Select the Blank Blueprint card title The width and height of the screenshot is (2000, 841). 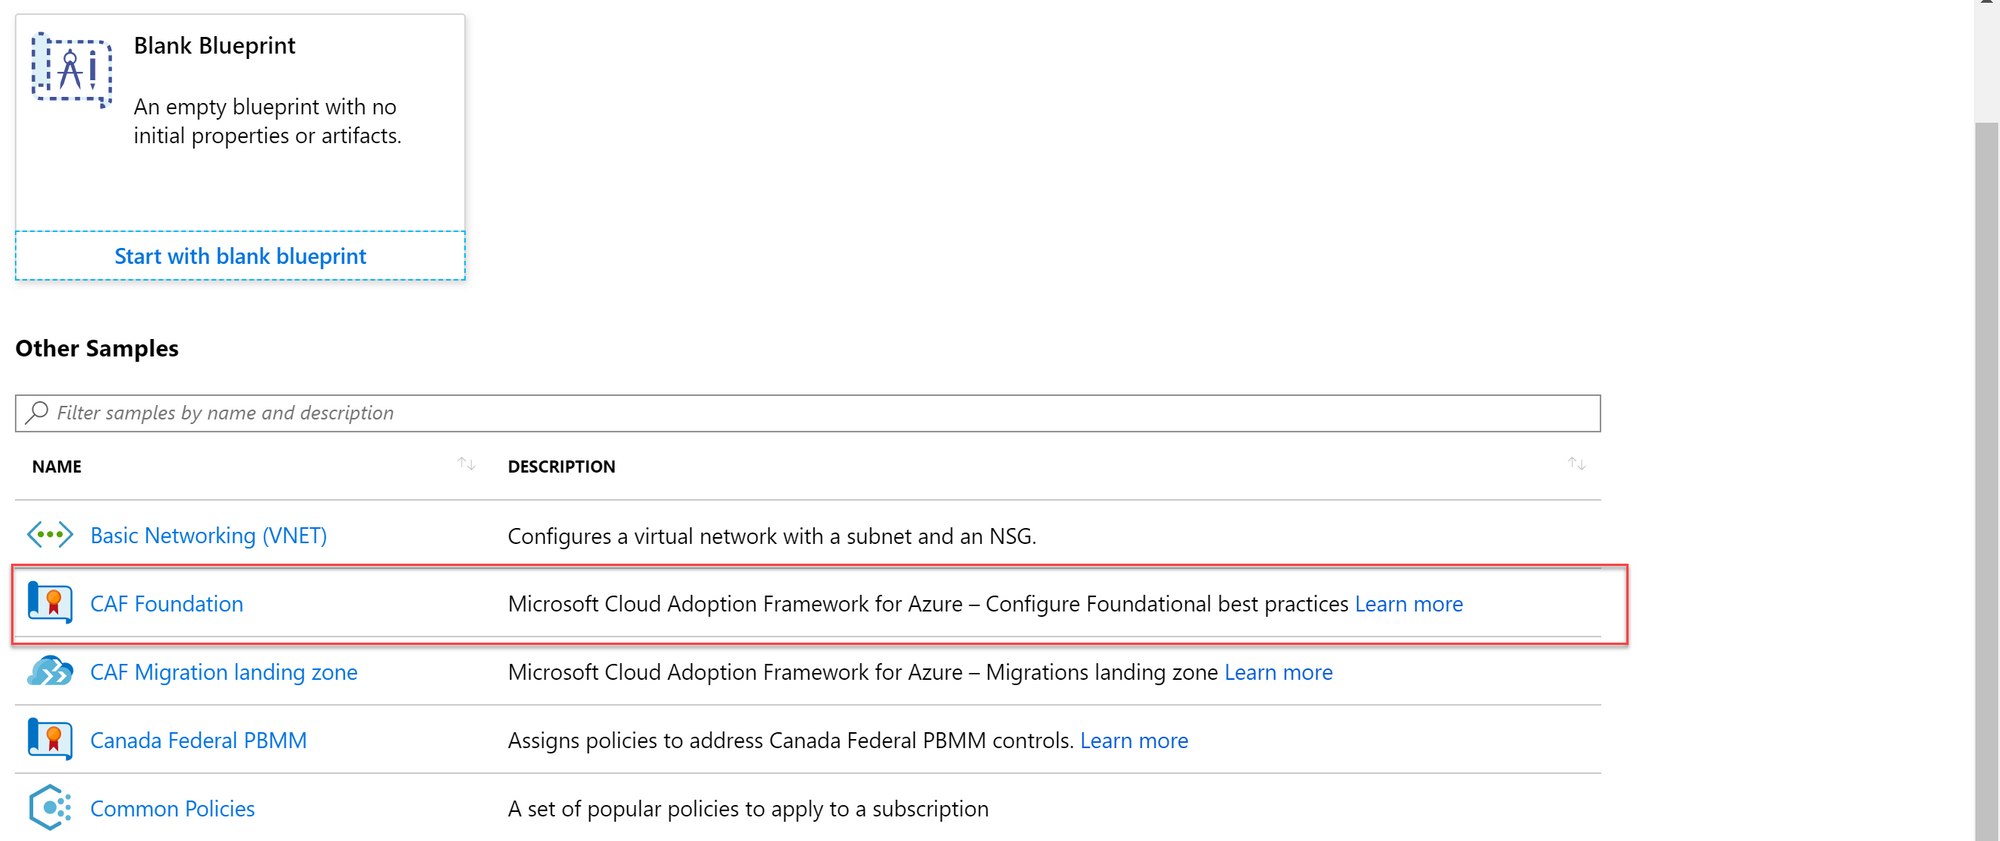click(x=215, y=46)
